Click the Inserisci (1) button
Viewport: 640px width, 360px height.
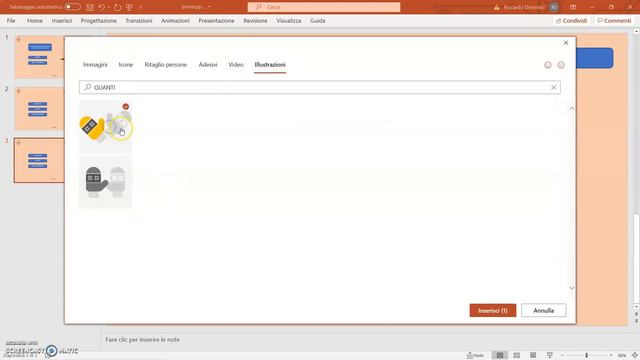point(493,311)
